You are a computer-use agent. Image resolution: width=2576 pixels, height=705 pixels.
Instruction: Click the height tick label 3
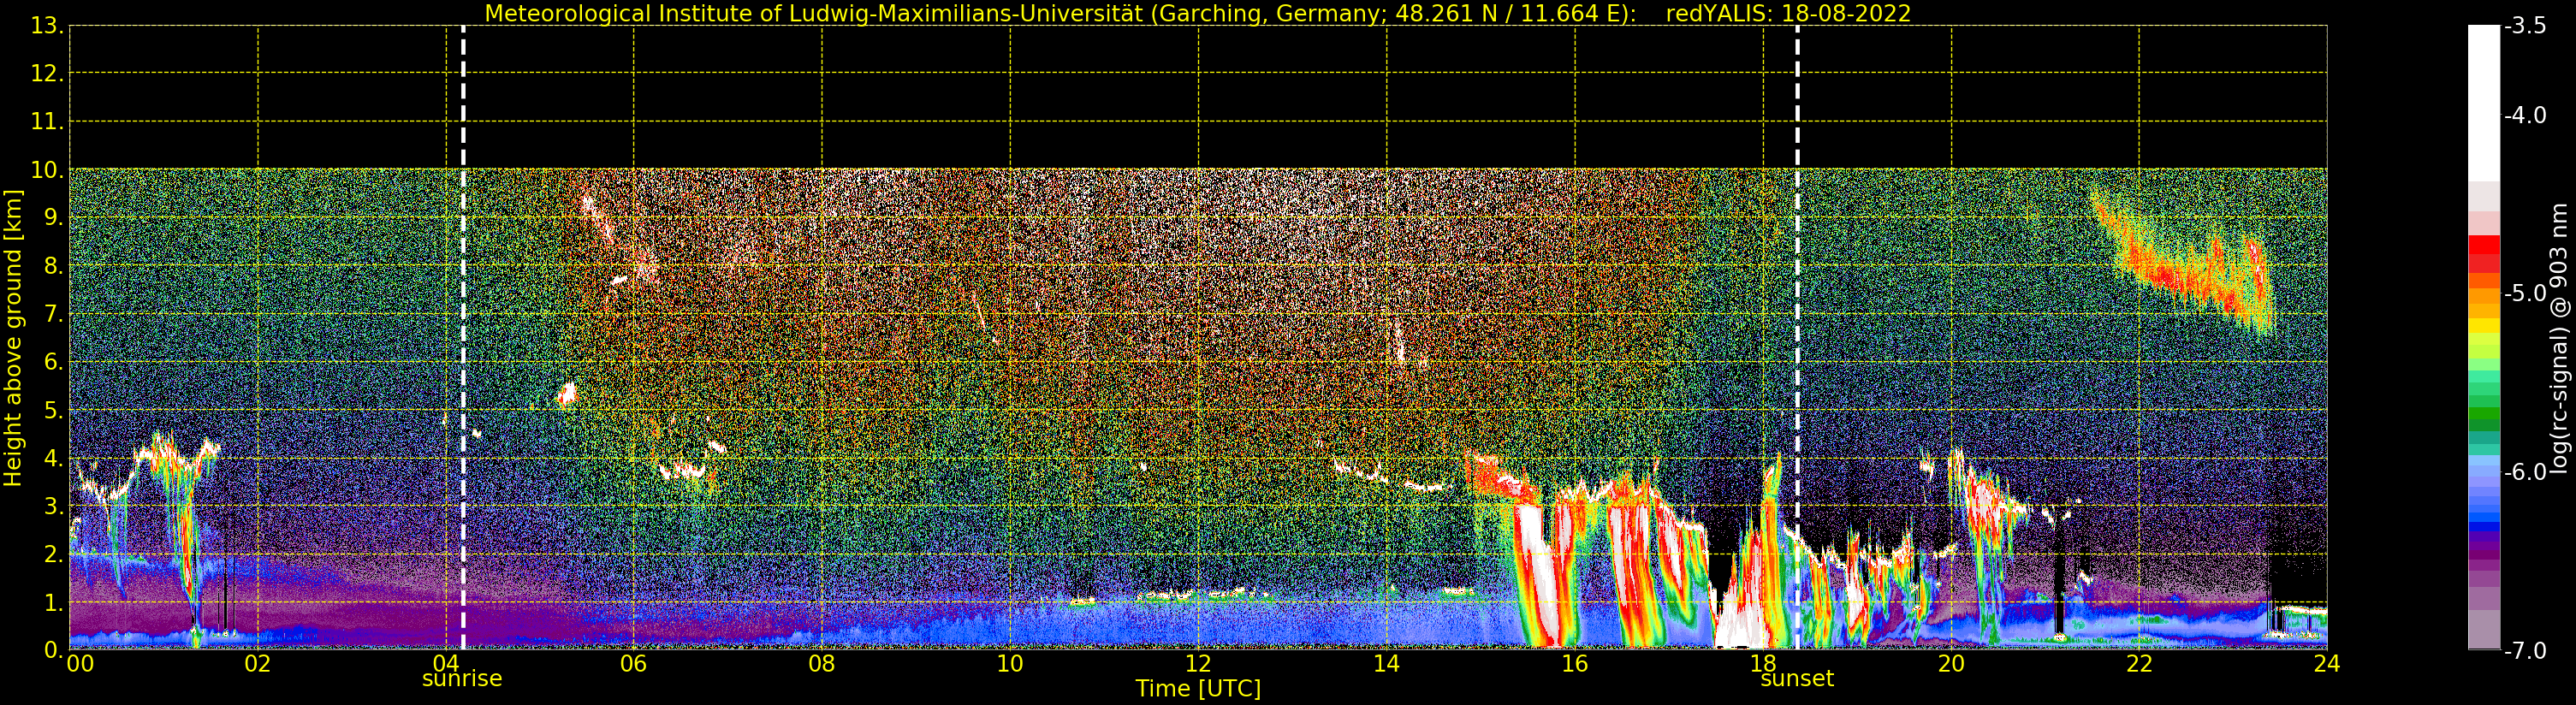pyautogui.click(x=53, y=506)
